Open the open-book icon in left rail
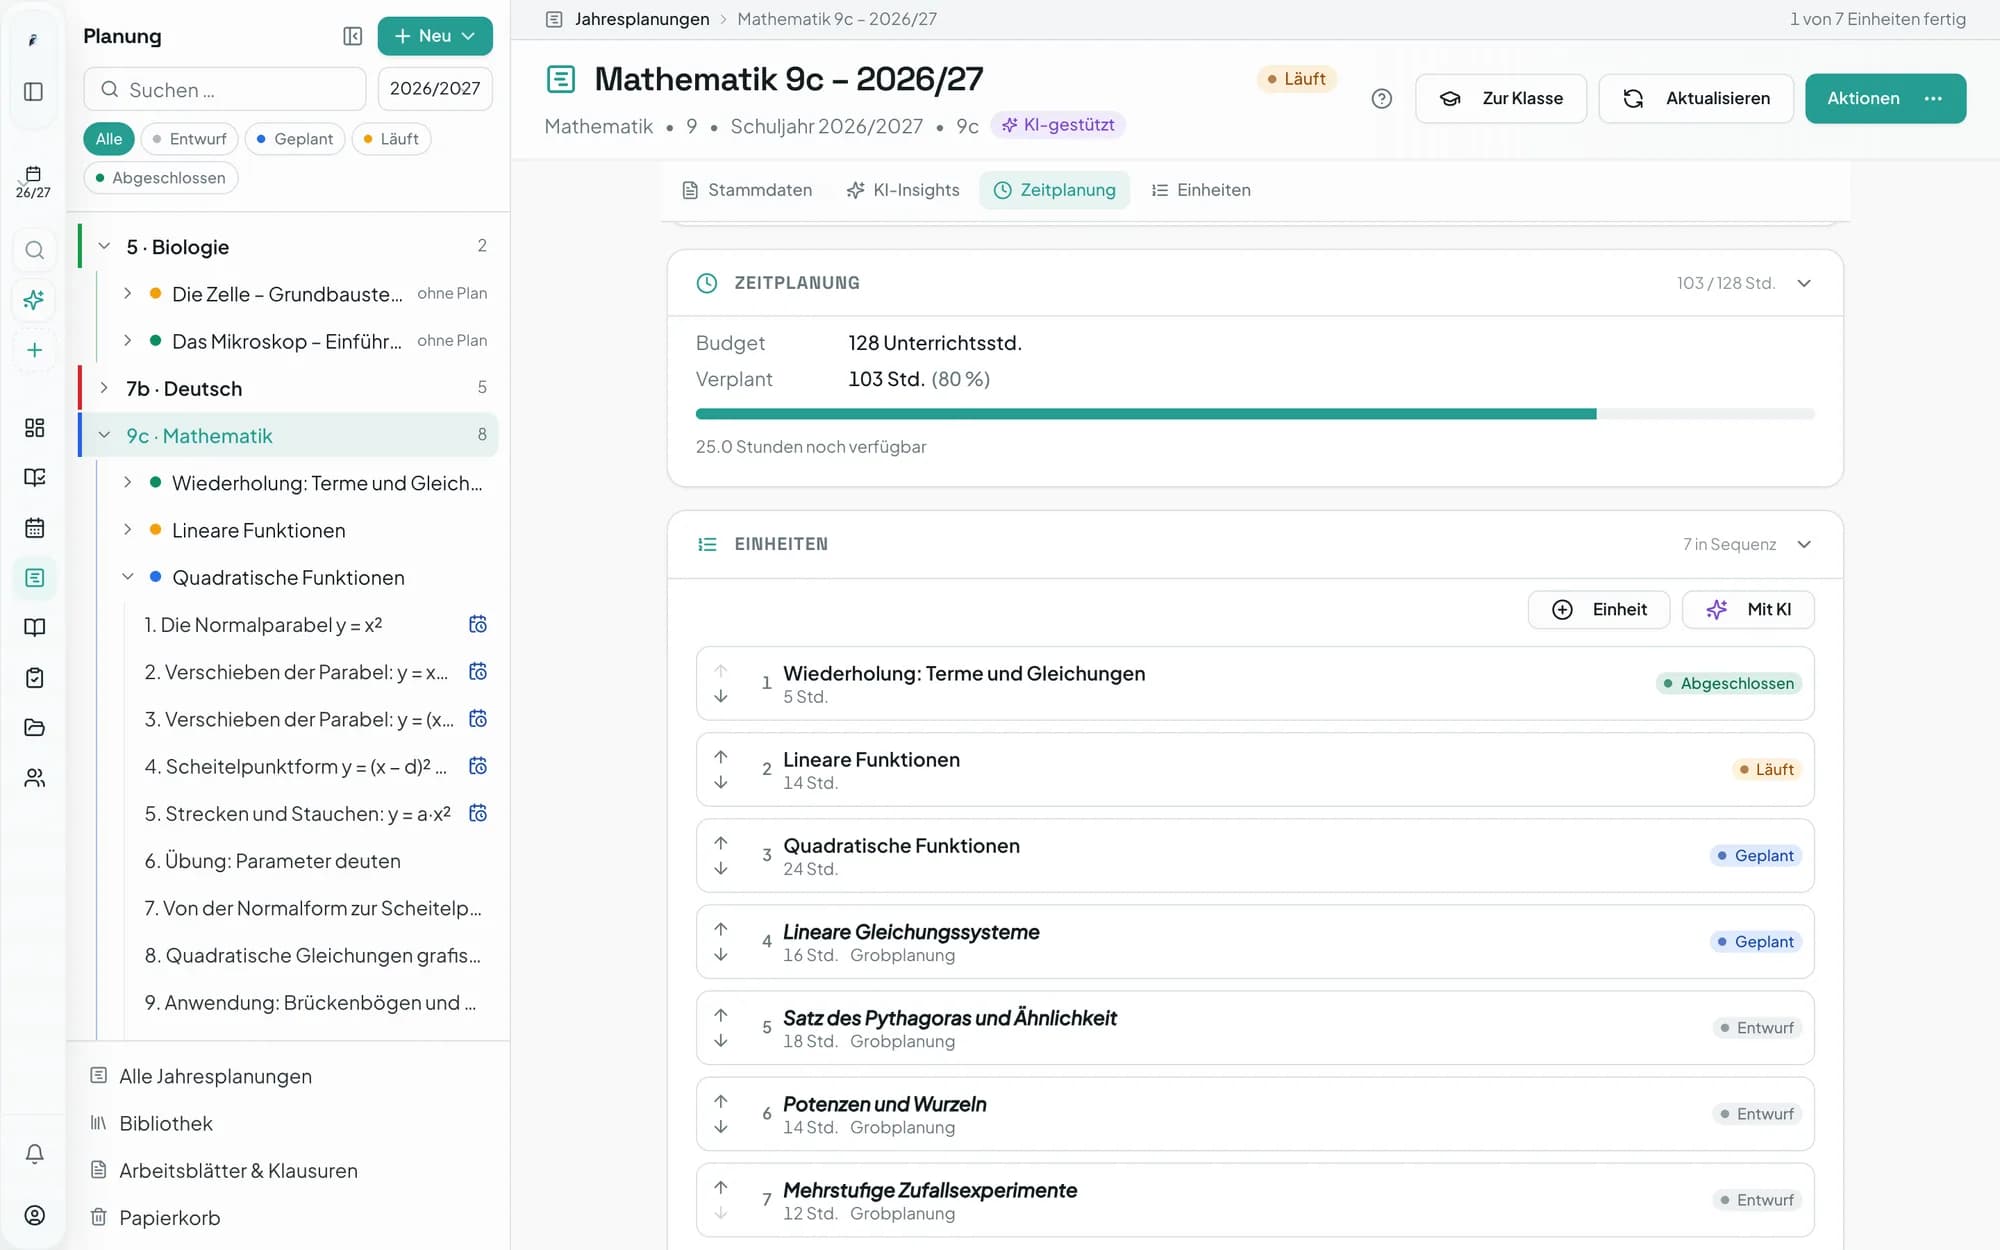This screenshot has width=2000, height=1250. (34, 628)
